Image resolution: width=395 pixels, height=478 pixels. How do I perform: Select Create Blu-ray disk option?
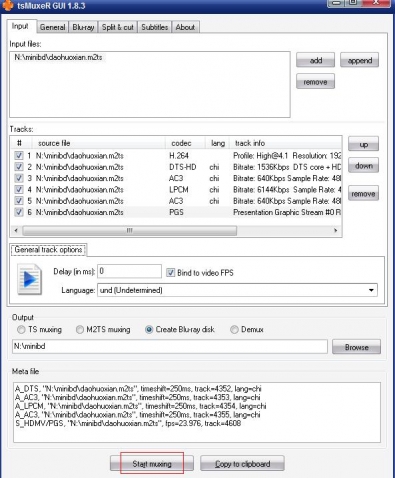click(x=149, y=330)
